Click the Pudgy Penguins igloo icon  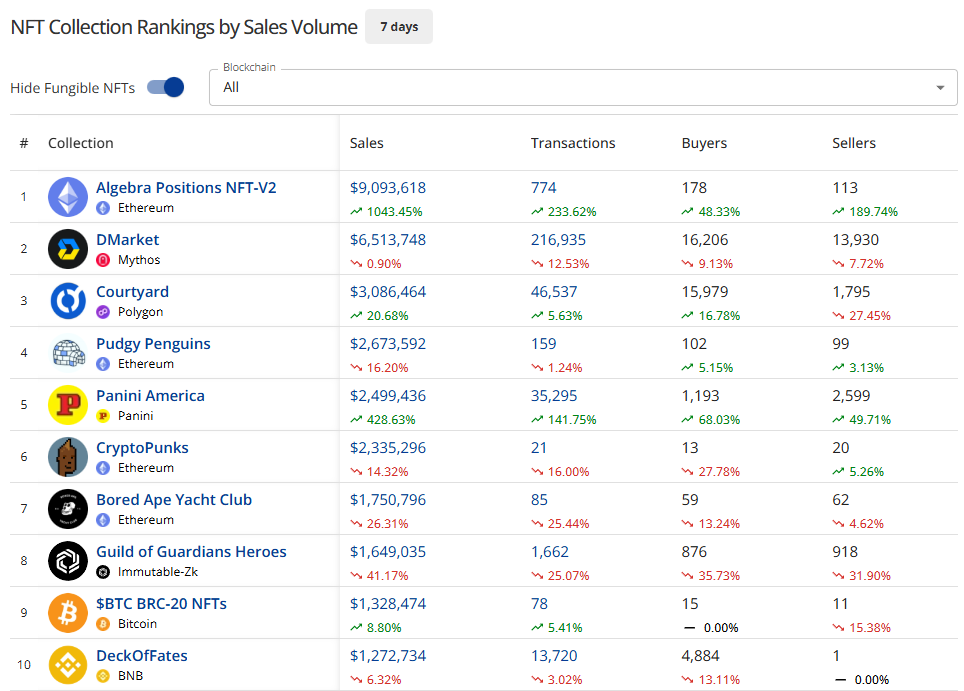point(68,353)
